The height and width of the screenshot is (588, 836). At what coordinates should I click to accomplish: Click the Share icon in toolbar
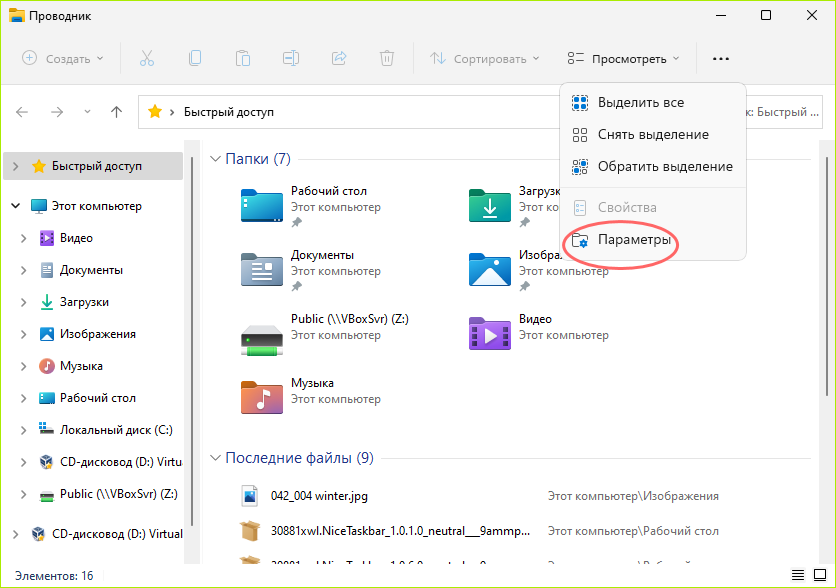click(x=339, y=58)
